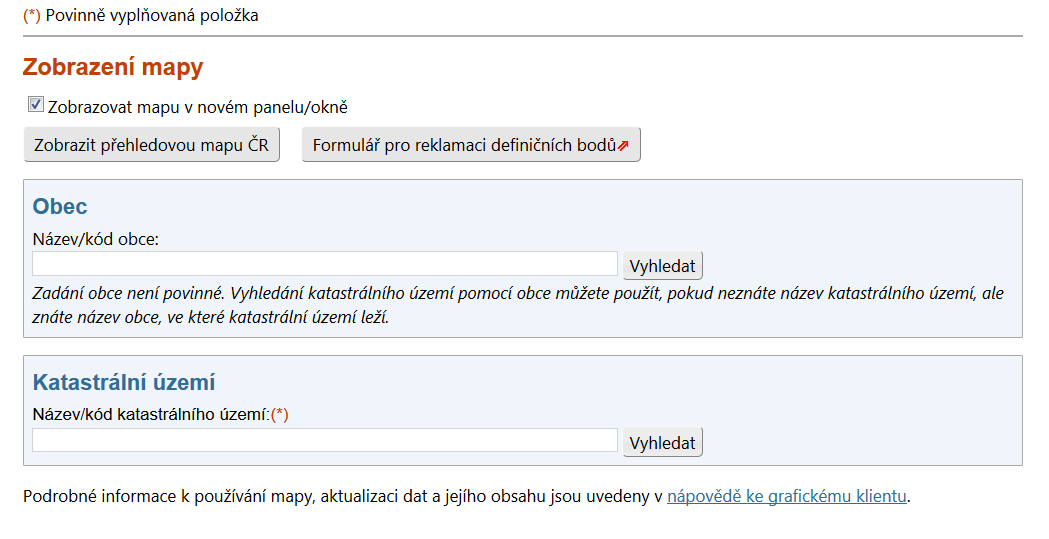Toggle the Zobrazovat mapu v novém panelu checkbox
Viewport: 1049px width, 539px height.
[35, 104]
